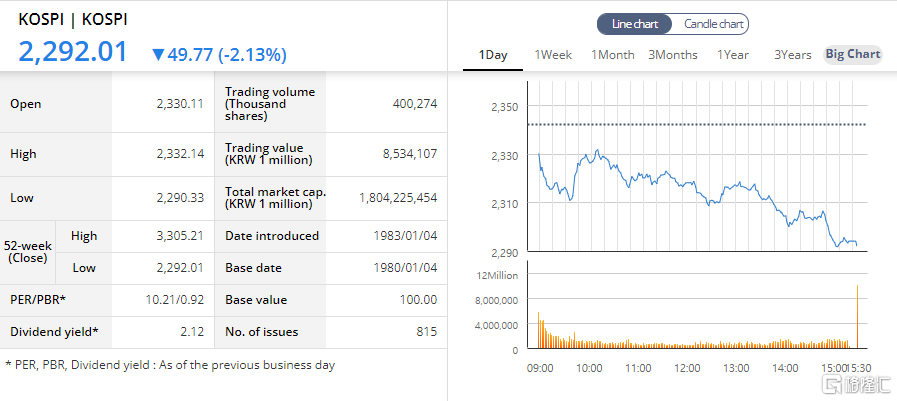Select the 1Month tab
The image size is (897, 401).
click(x=613, y=55)
